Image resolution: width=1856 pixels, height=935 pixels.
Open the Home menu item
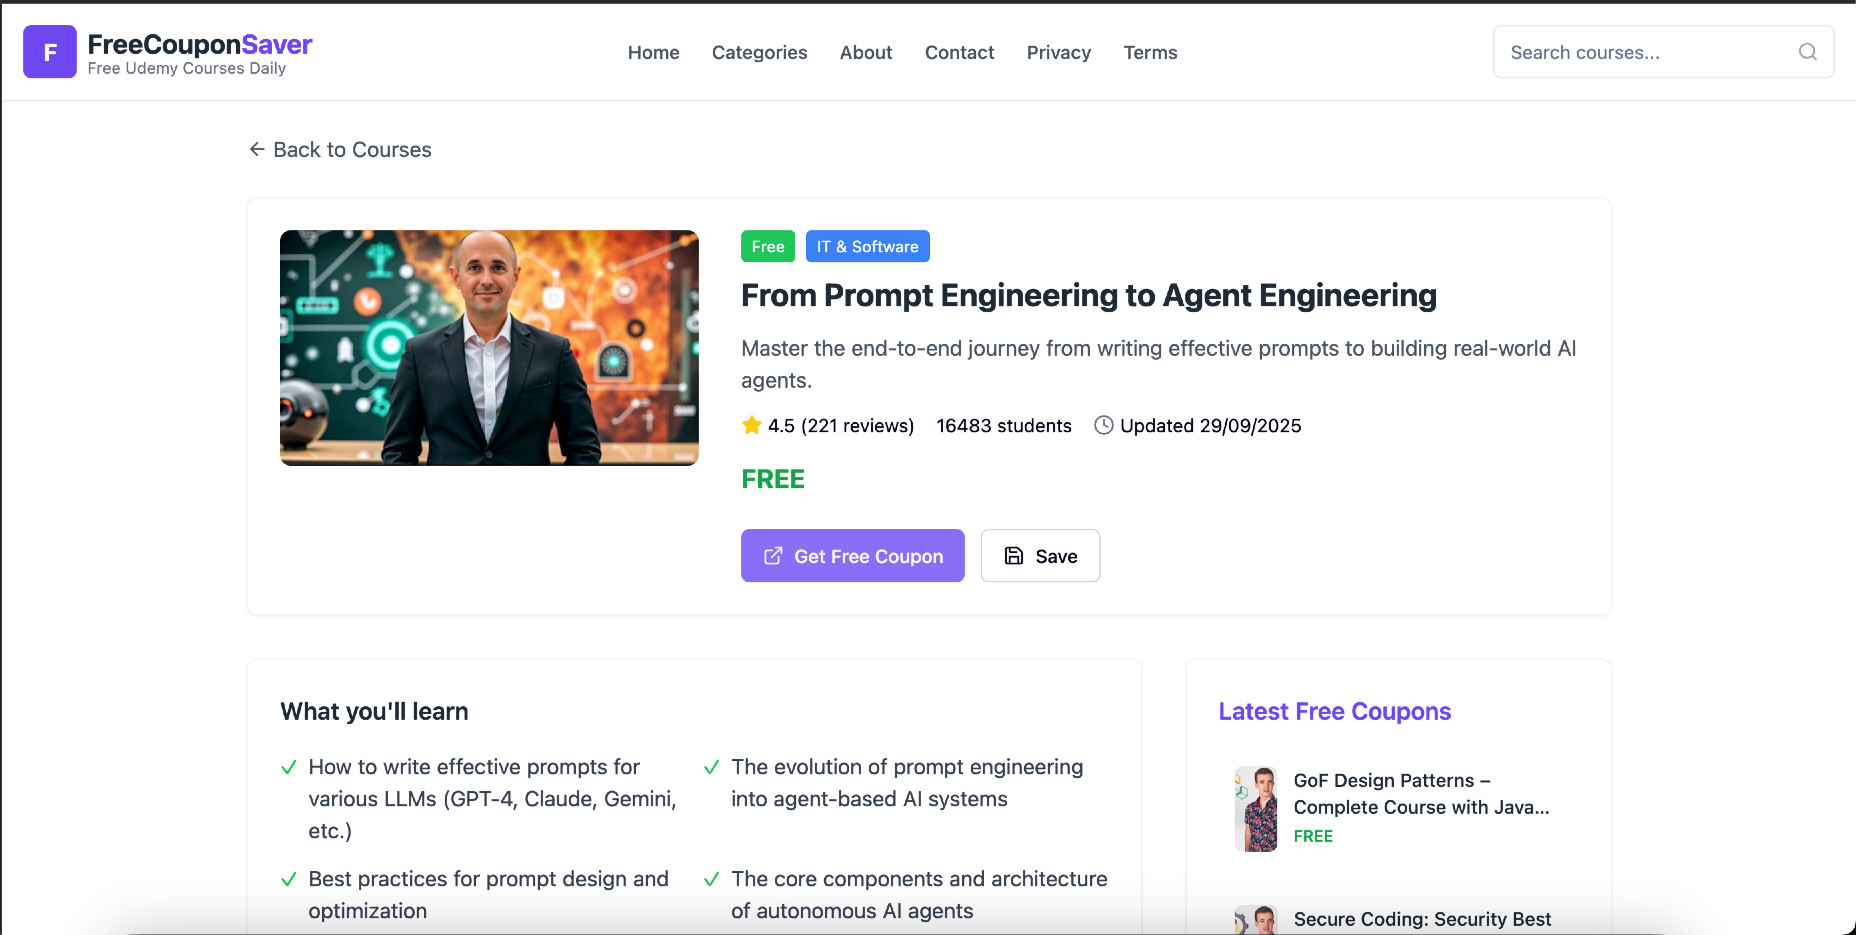[653, 52]
